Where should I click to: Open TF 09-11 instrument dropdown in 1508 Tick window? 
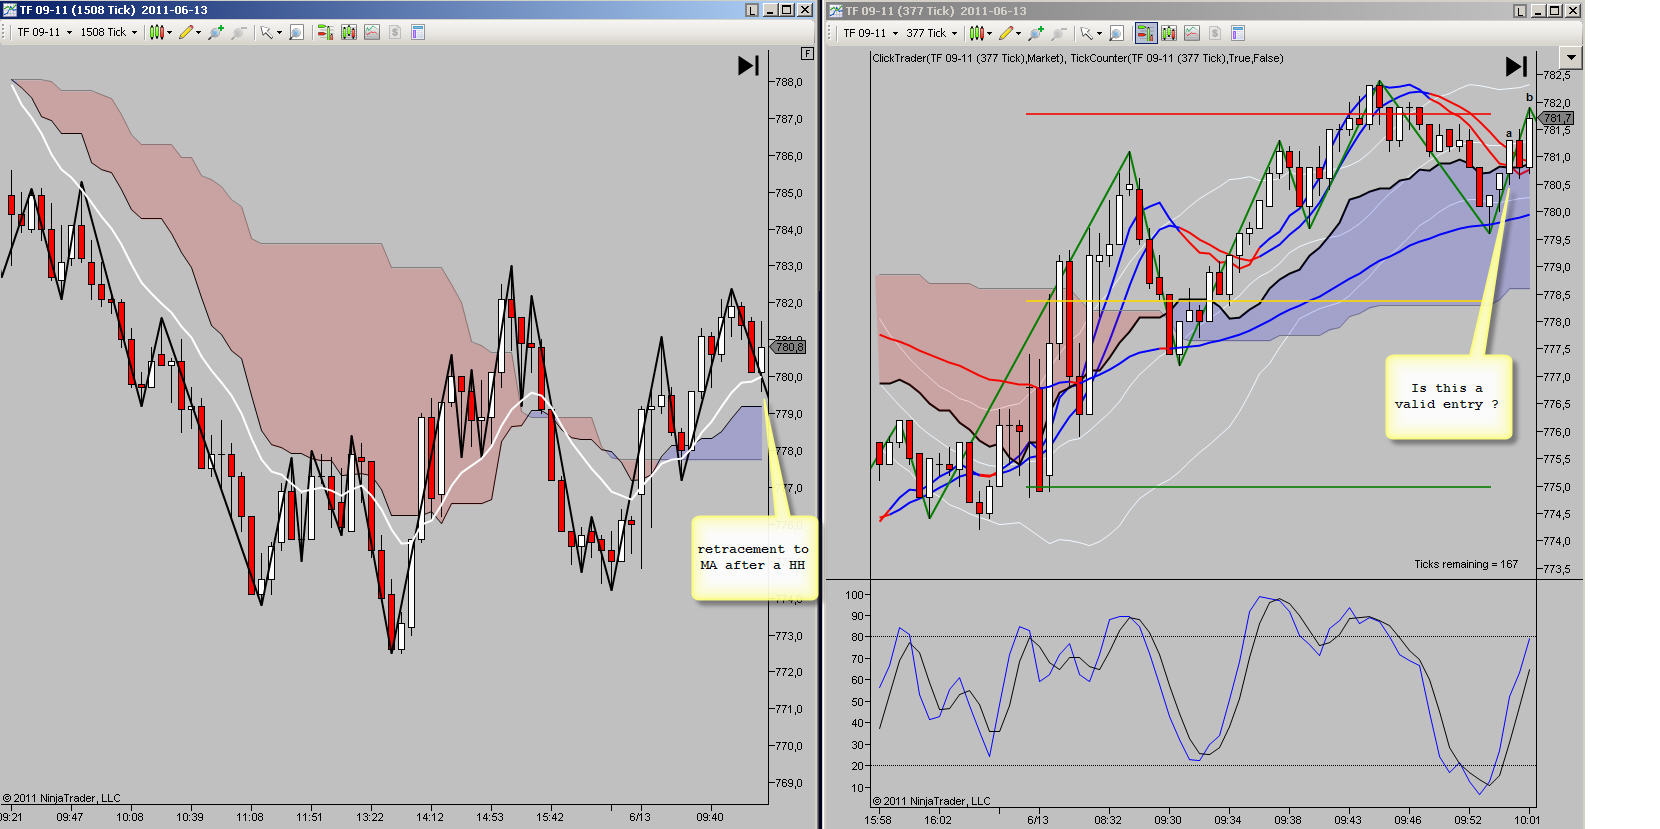coord(69,32)
